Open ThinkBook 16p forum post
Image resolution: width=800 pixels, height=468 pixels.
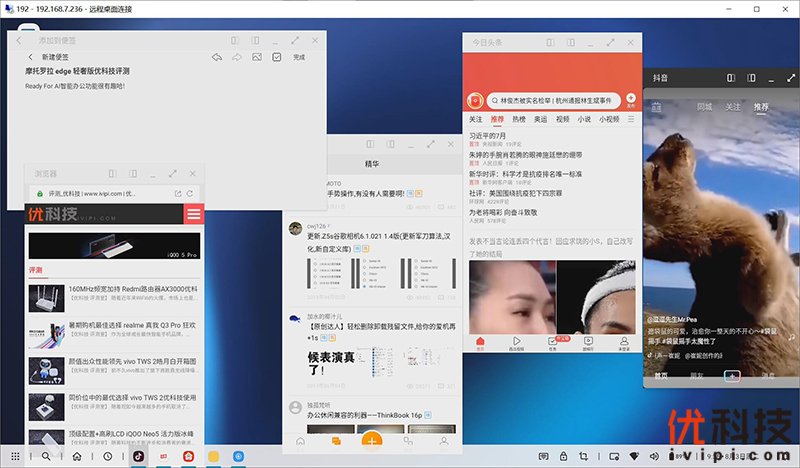pos(369,415)
